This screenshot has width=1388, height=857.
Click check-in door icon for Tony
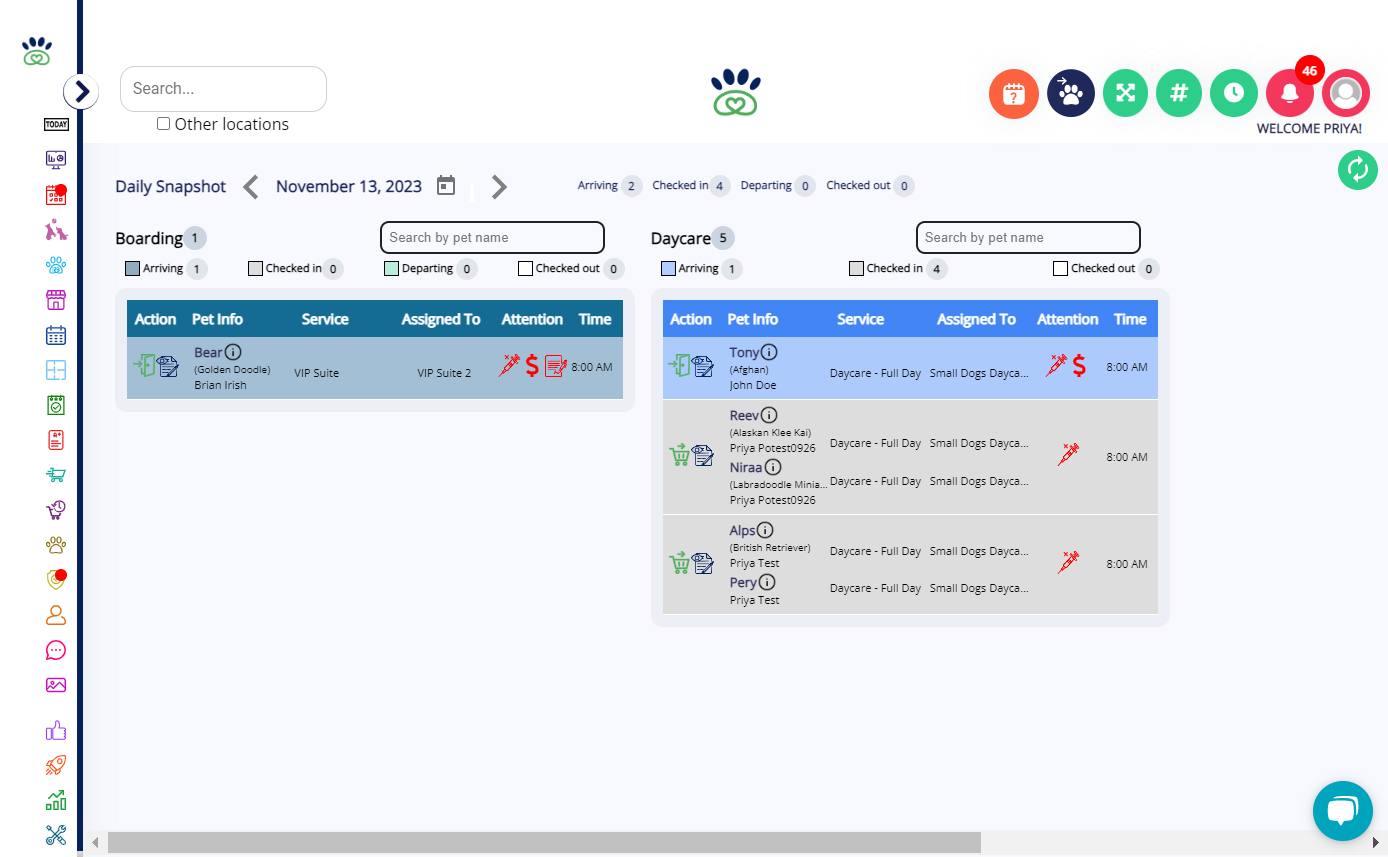click(x=680, y=366)
